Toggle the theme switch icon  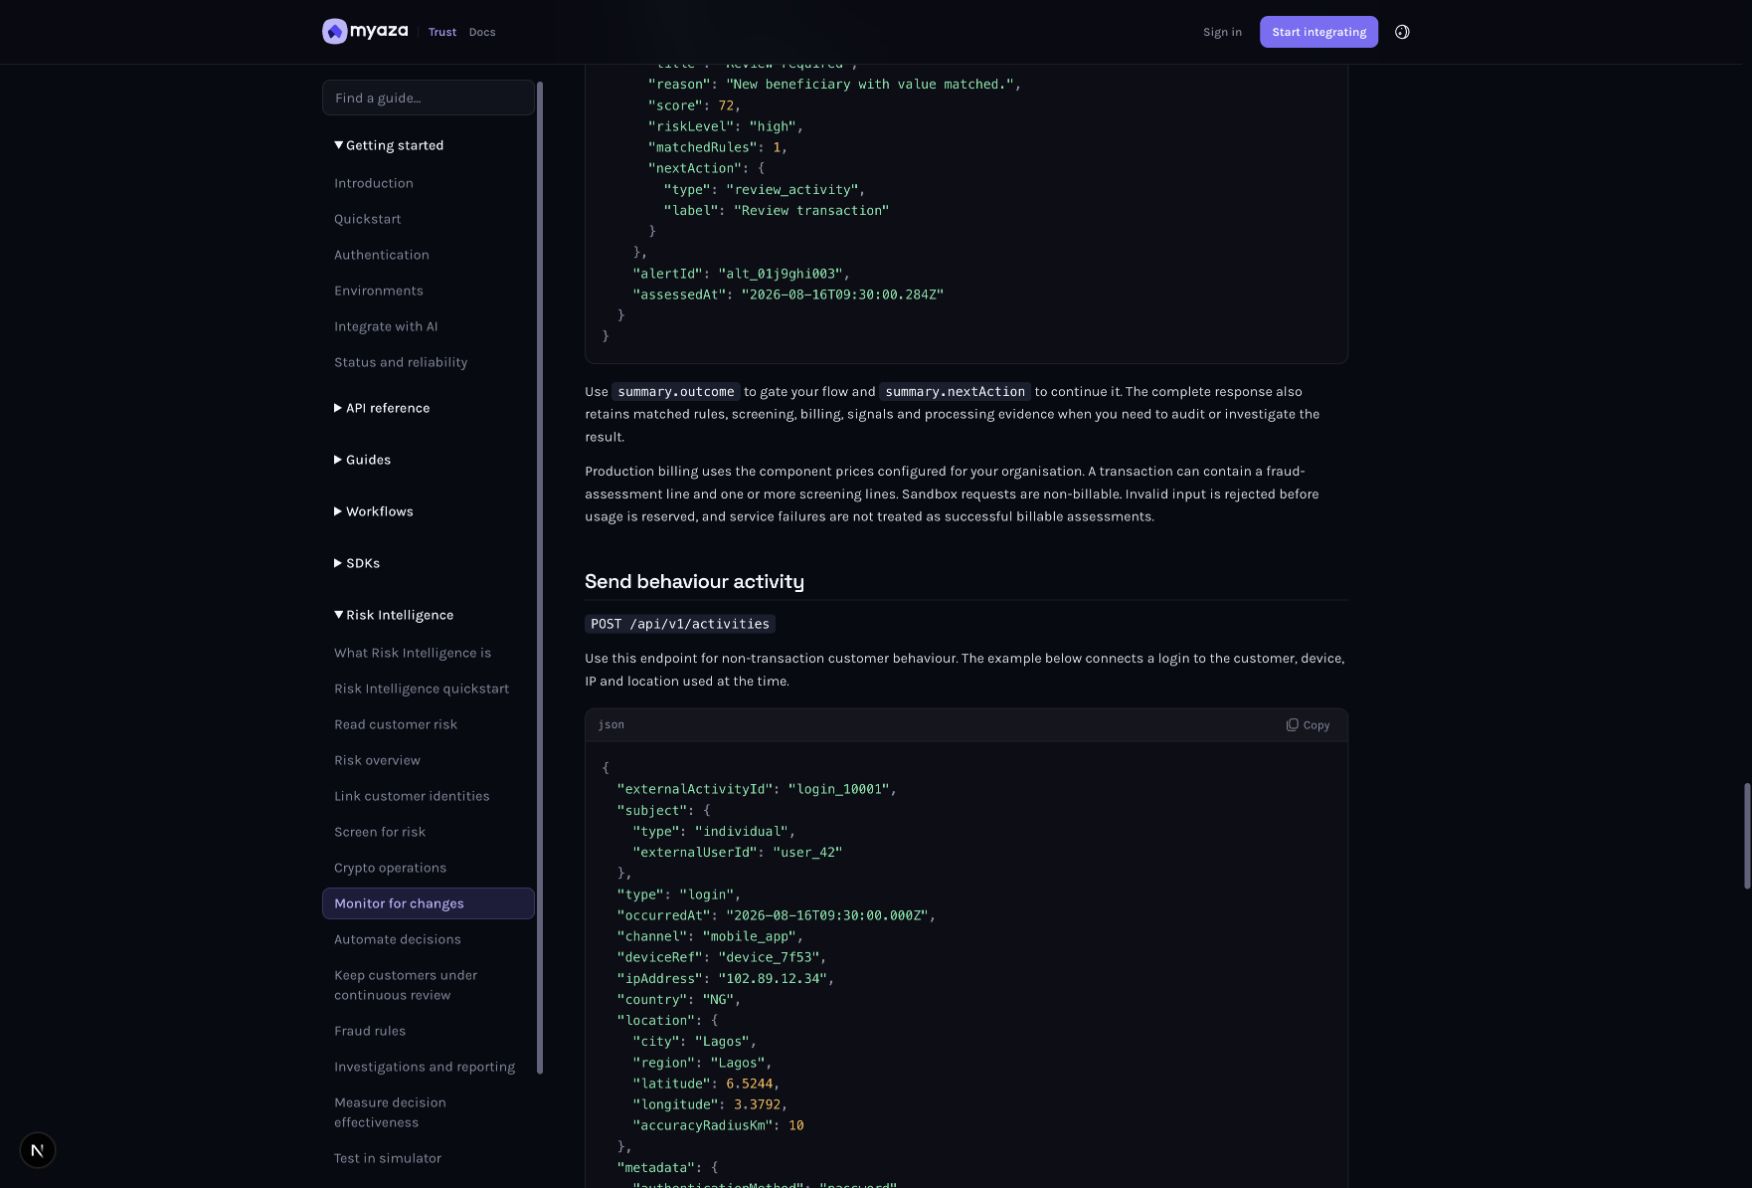point(1402,32)
